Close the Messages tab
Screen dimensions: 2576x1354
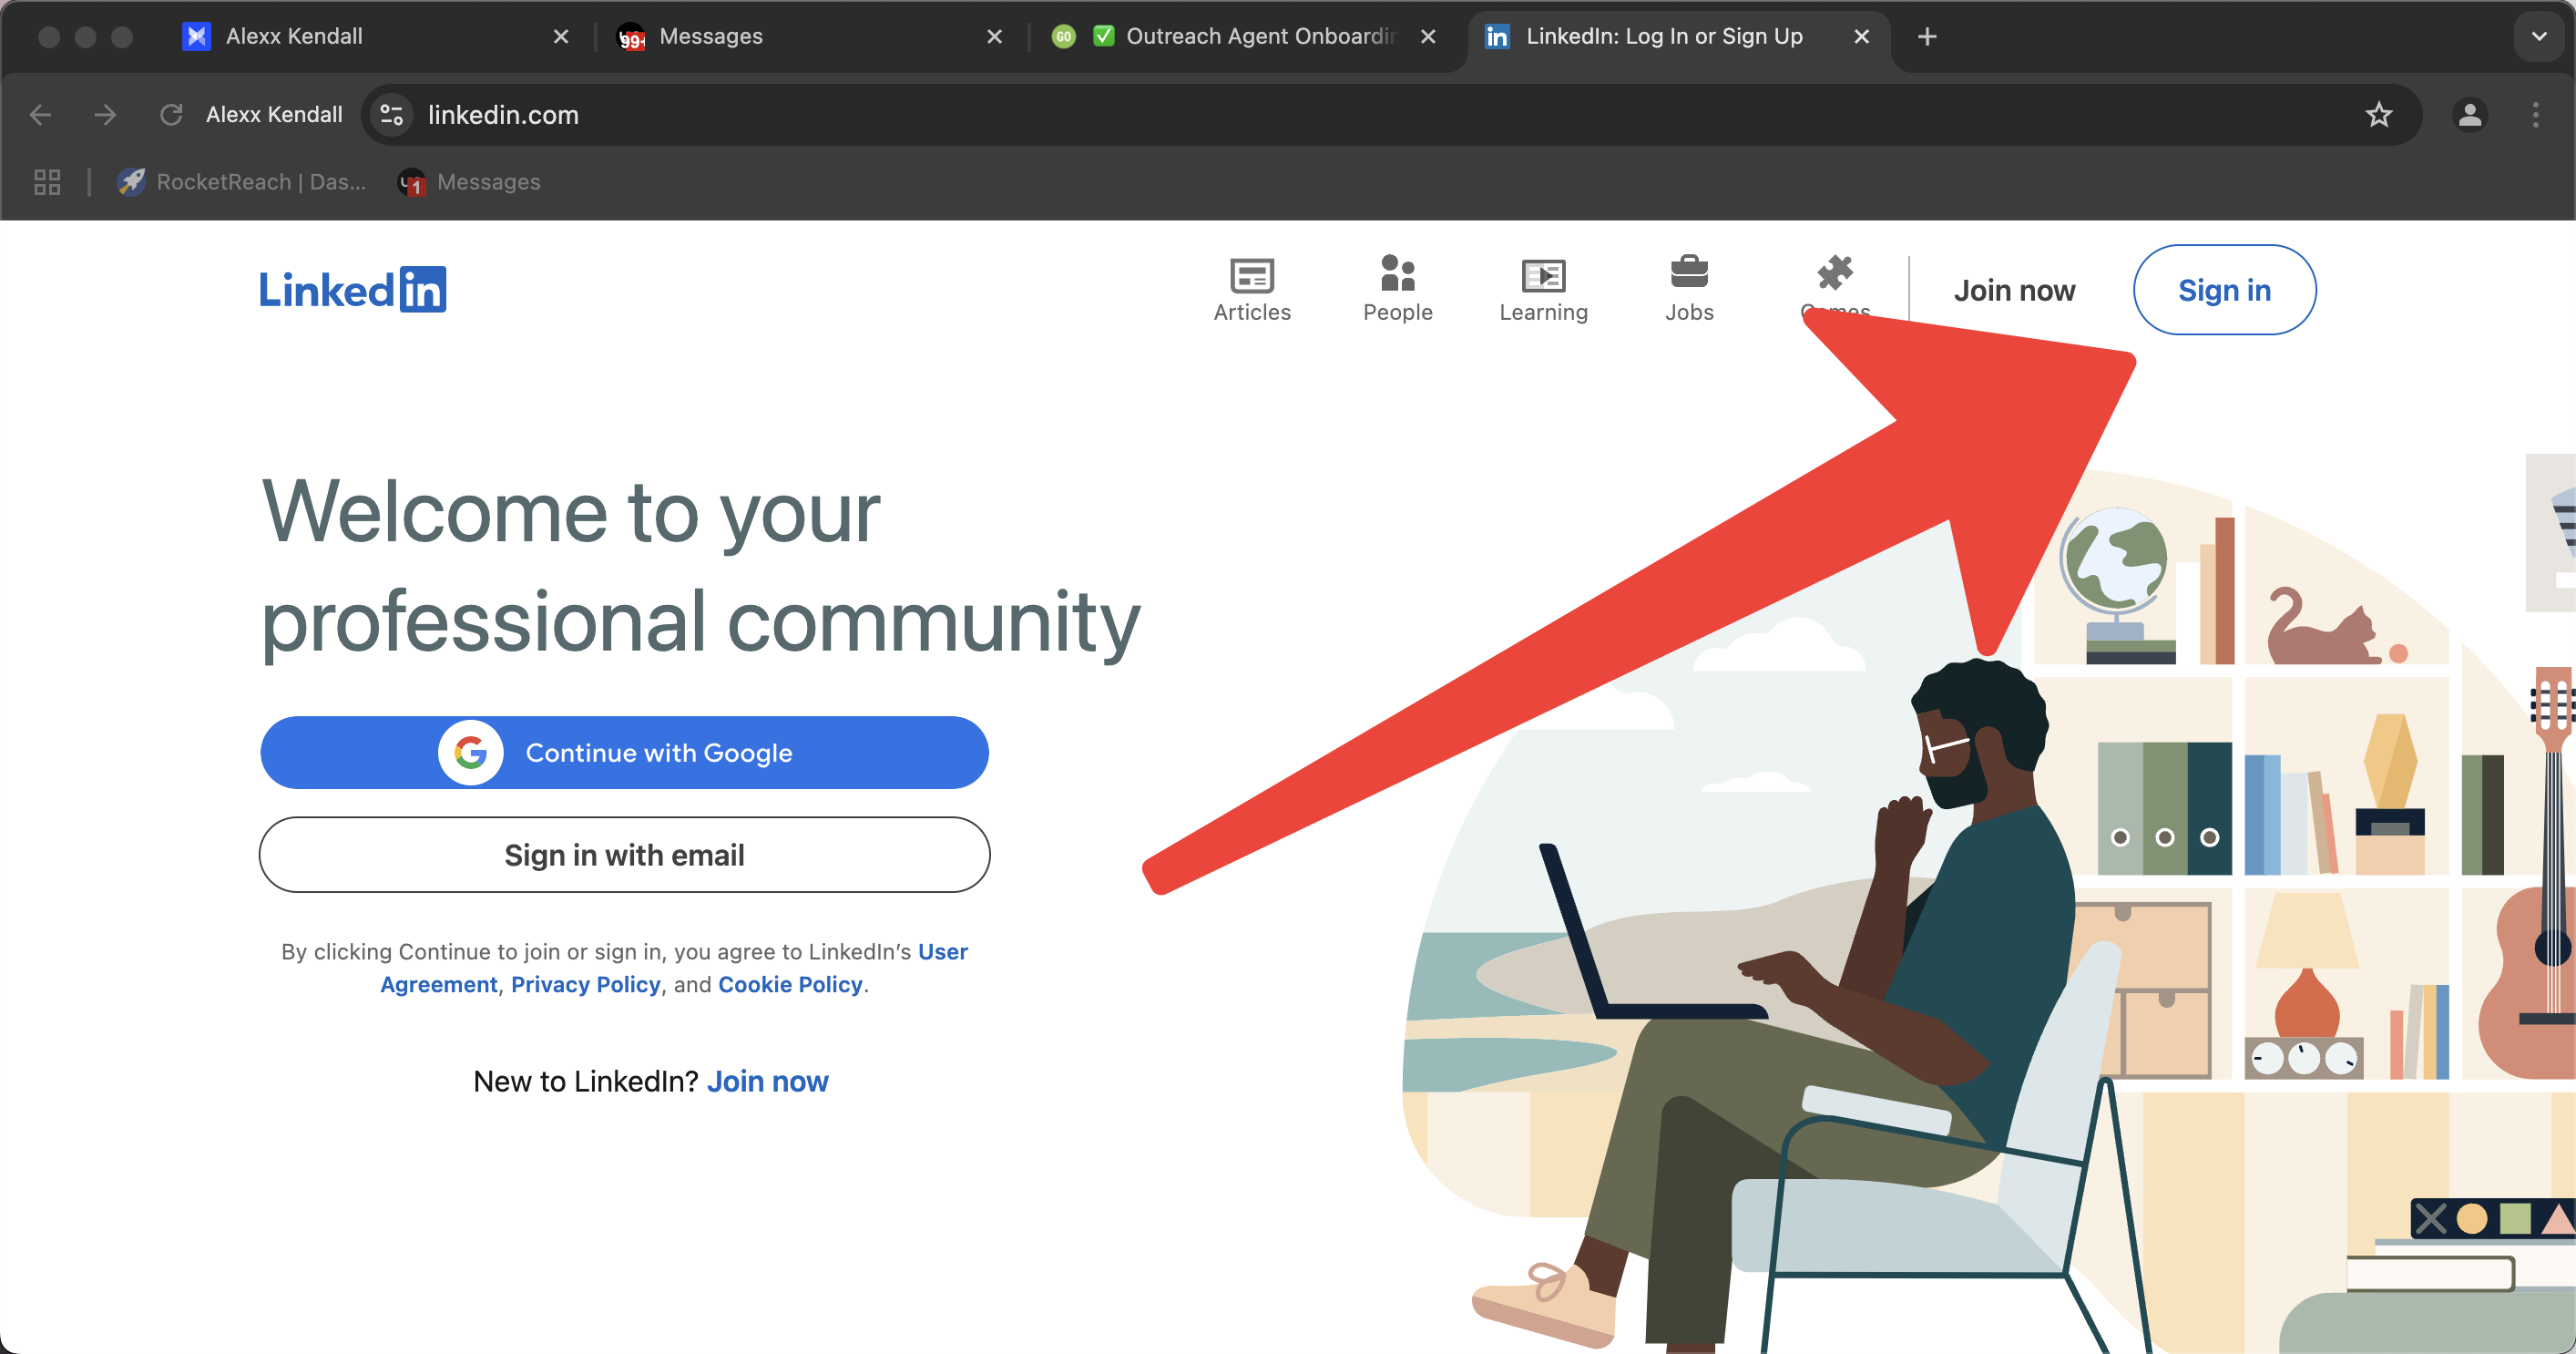[994, 37]
